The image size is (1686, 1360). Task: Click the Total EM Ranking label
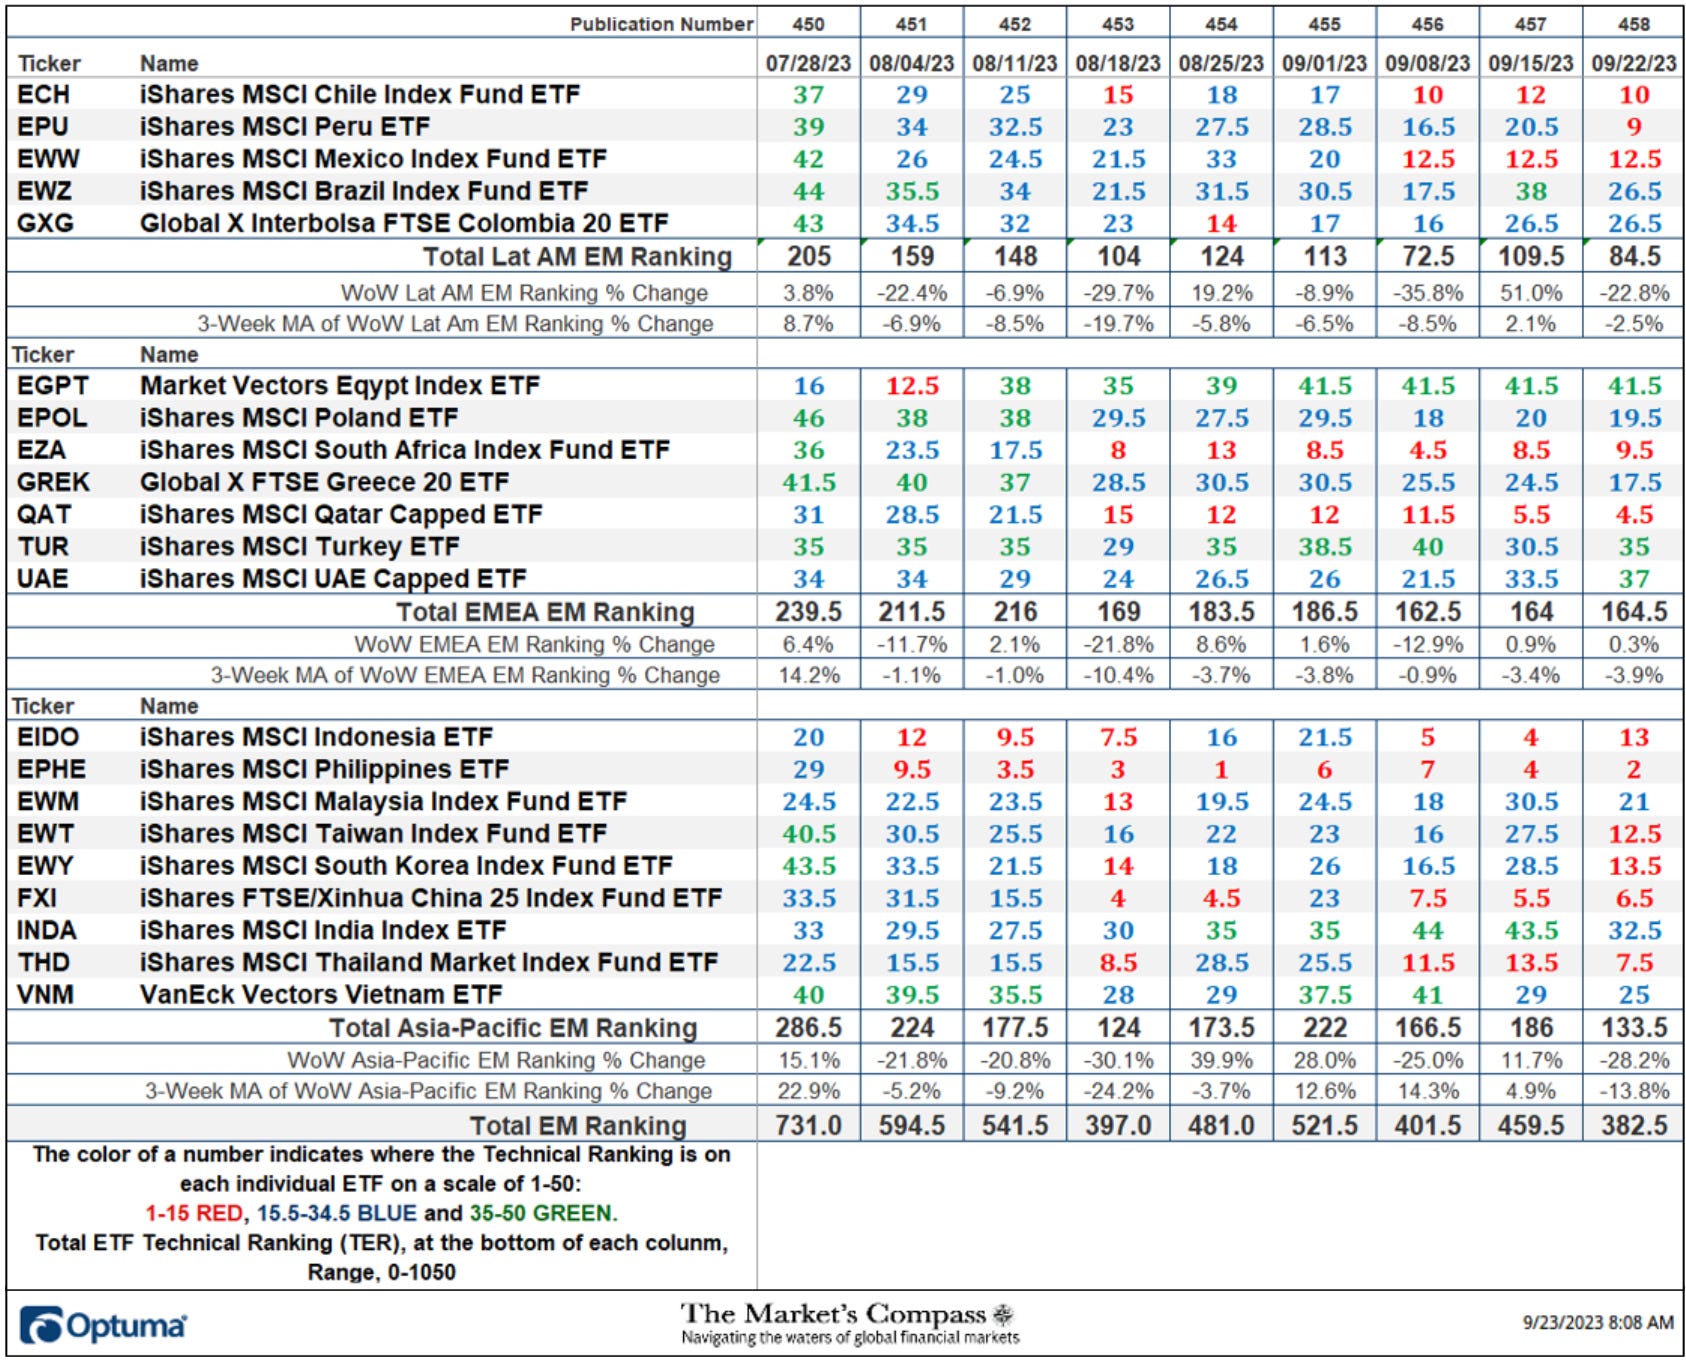click(578, 1126)
